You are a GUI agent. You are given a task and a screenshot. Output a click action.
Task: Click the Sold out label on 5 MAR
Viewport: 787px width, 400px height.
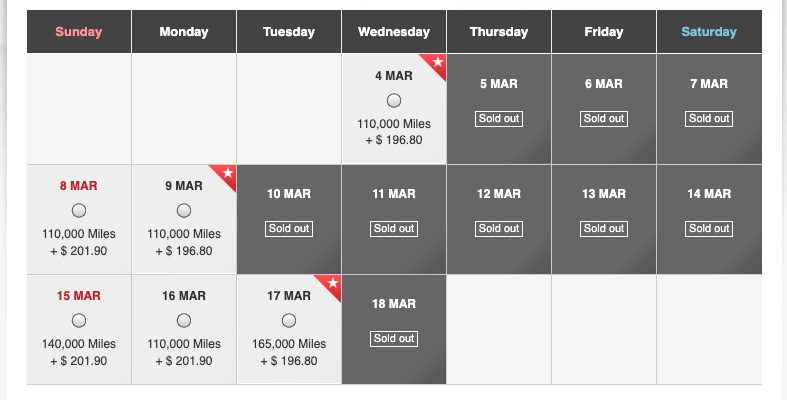499,118
